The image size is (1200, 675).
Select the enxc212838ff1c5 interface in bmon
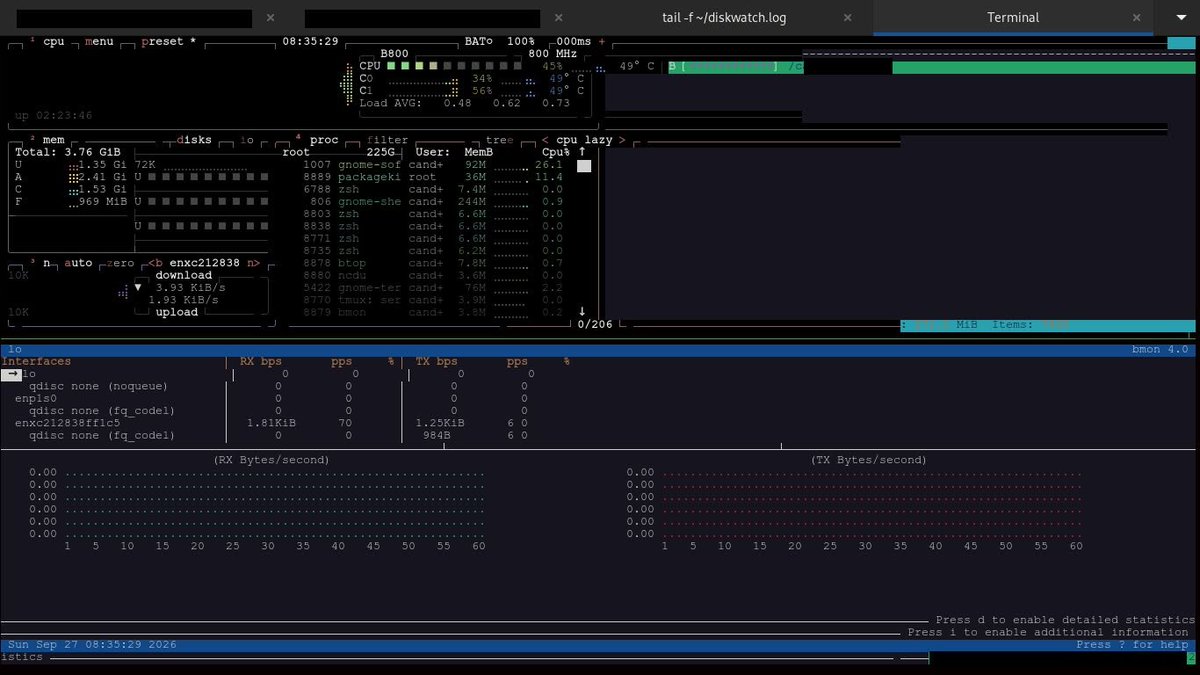(67, 423)
